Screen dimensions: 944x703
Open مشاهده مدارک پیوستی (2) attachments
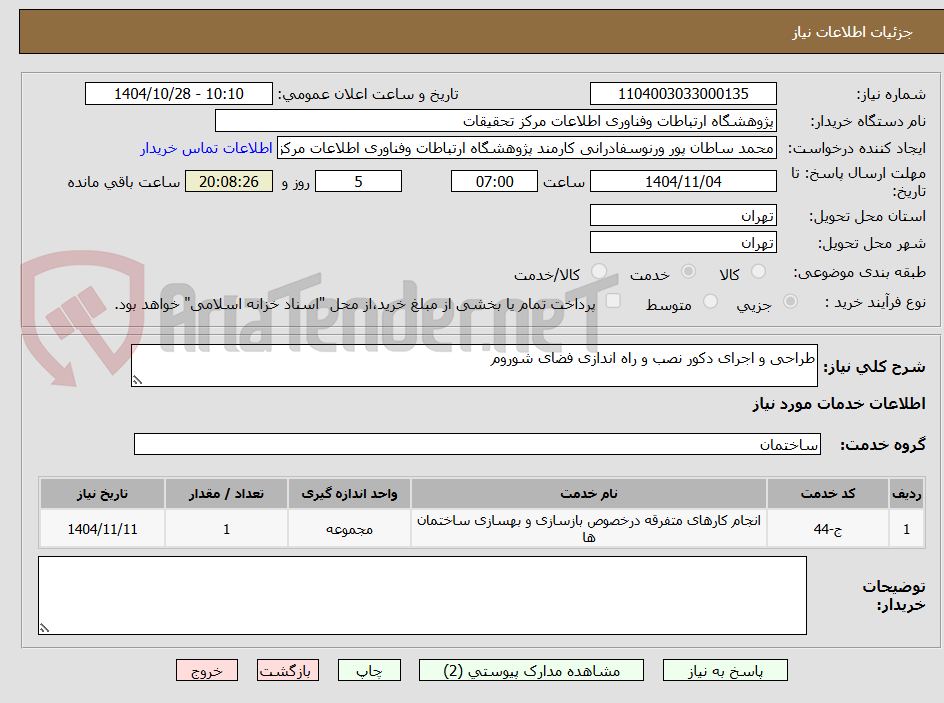(532, 670)
